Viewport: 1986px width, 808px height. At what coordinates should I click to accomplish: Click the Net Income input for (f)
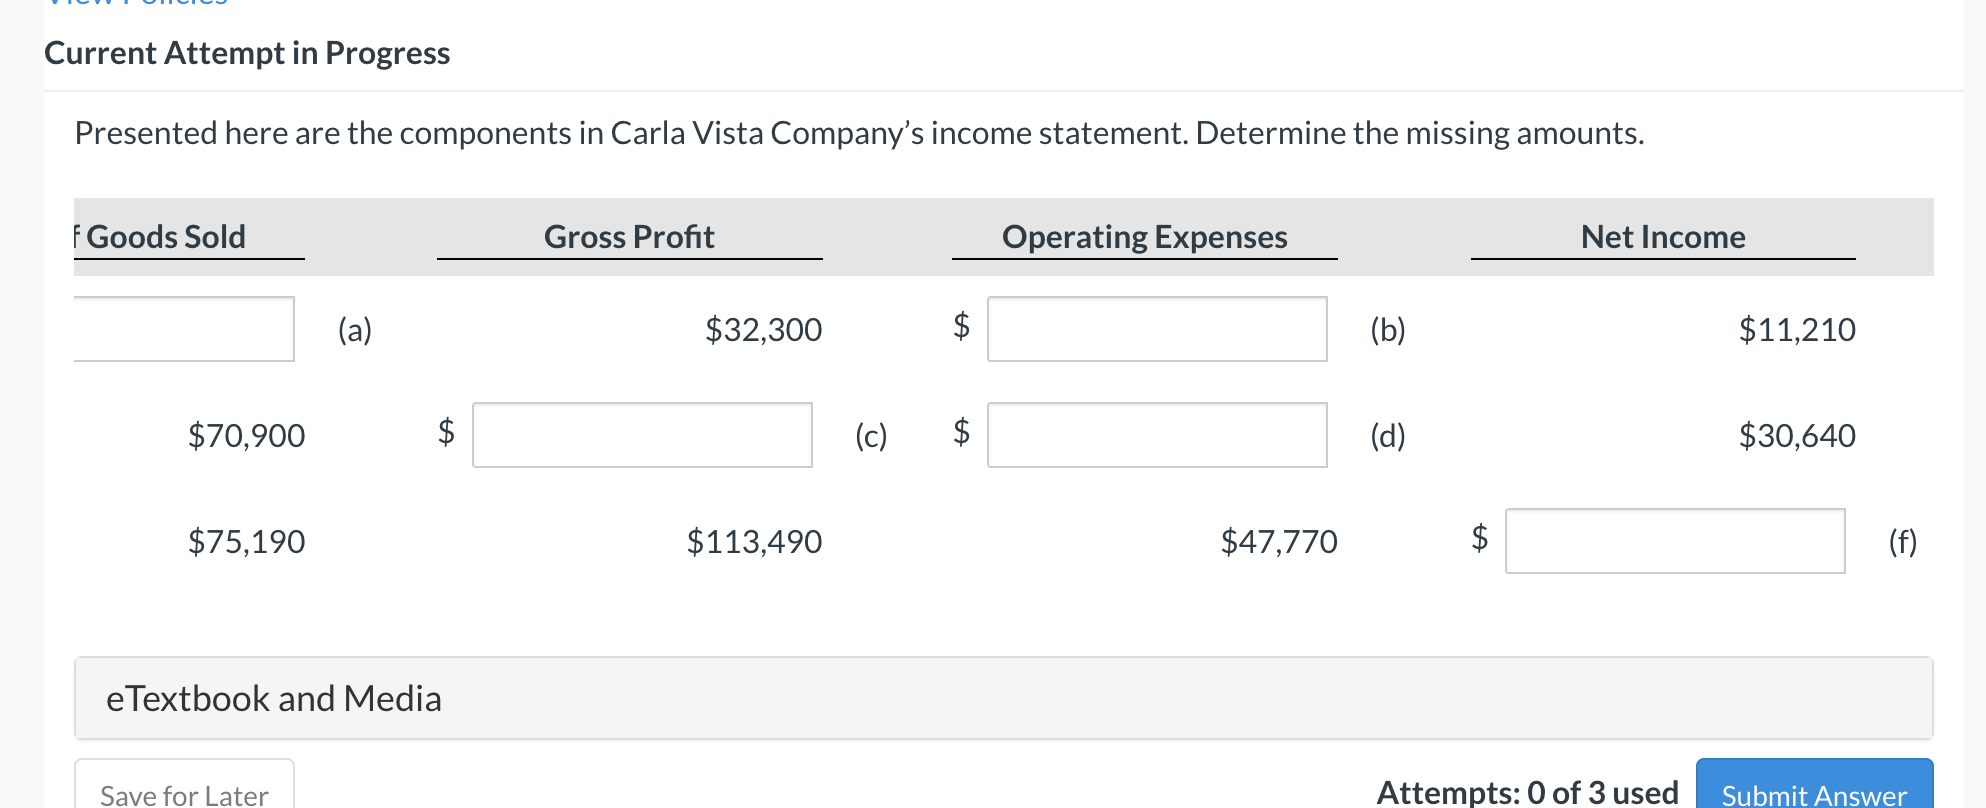click(x=1676, y=541)
